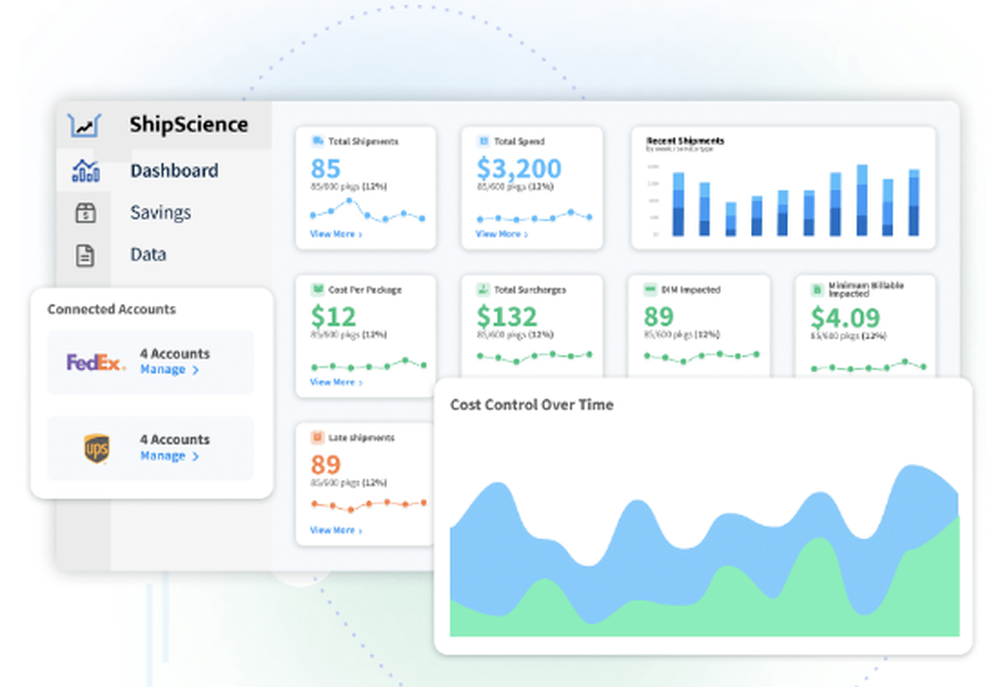This screenshot has width=1000, height=687.
Task: Click the ShipScience brand title
Action: coord(189,124)
